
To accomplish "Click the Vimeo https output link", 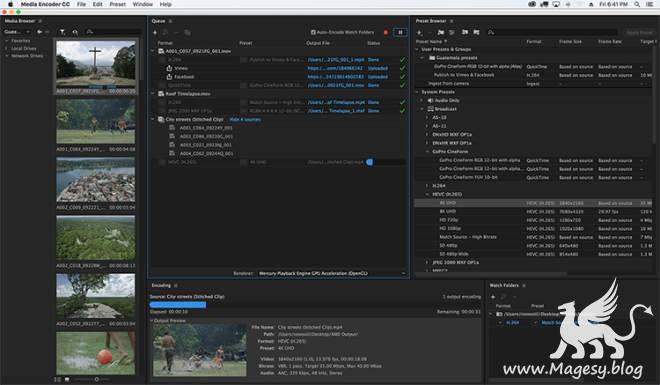I will pyautogui.click(x=335, y=68).
